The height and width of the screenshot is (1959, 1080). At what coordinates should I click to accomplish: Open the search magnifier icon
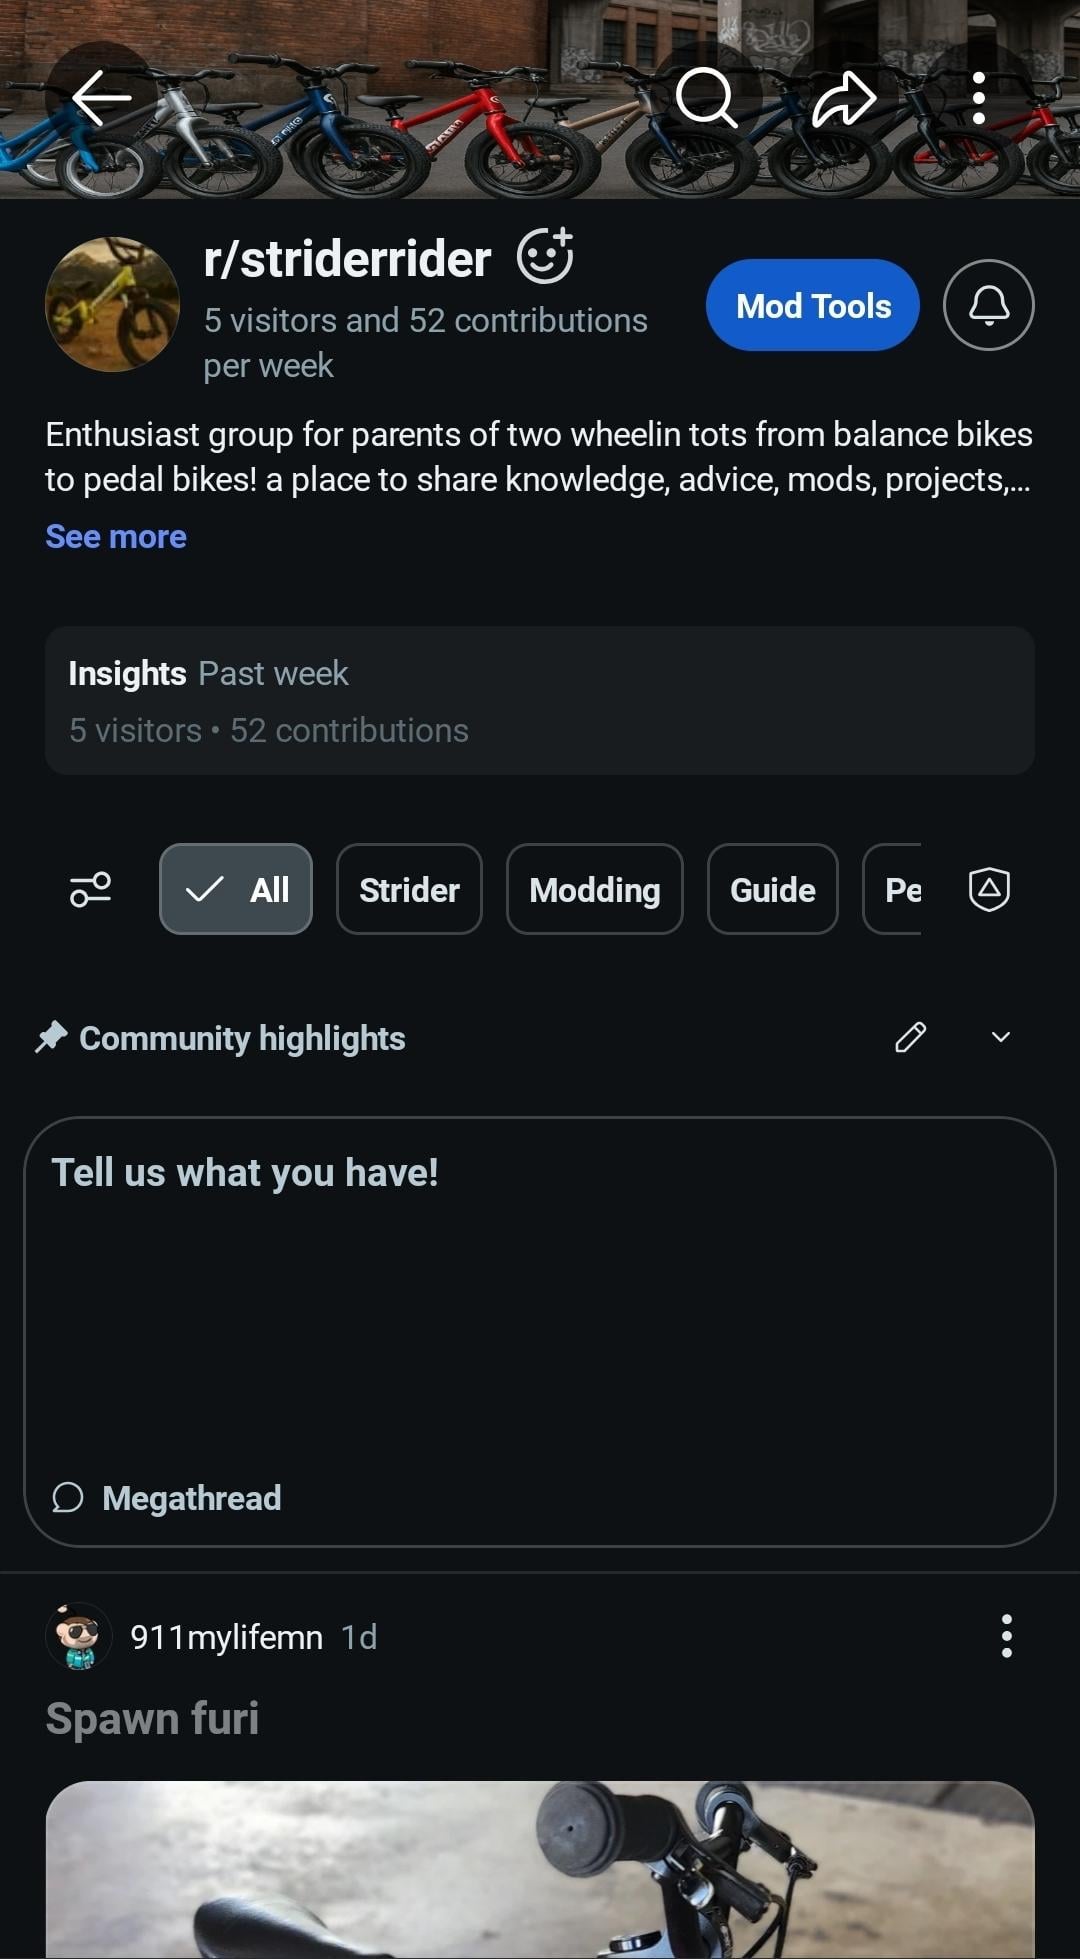click(706, 98)
